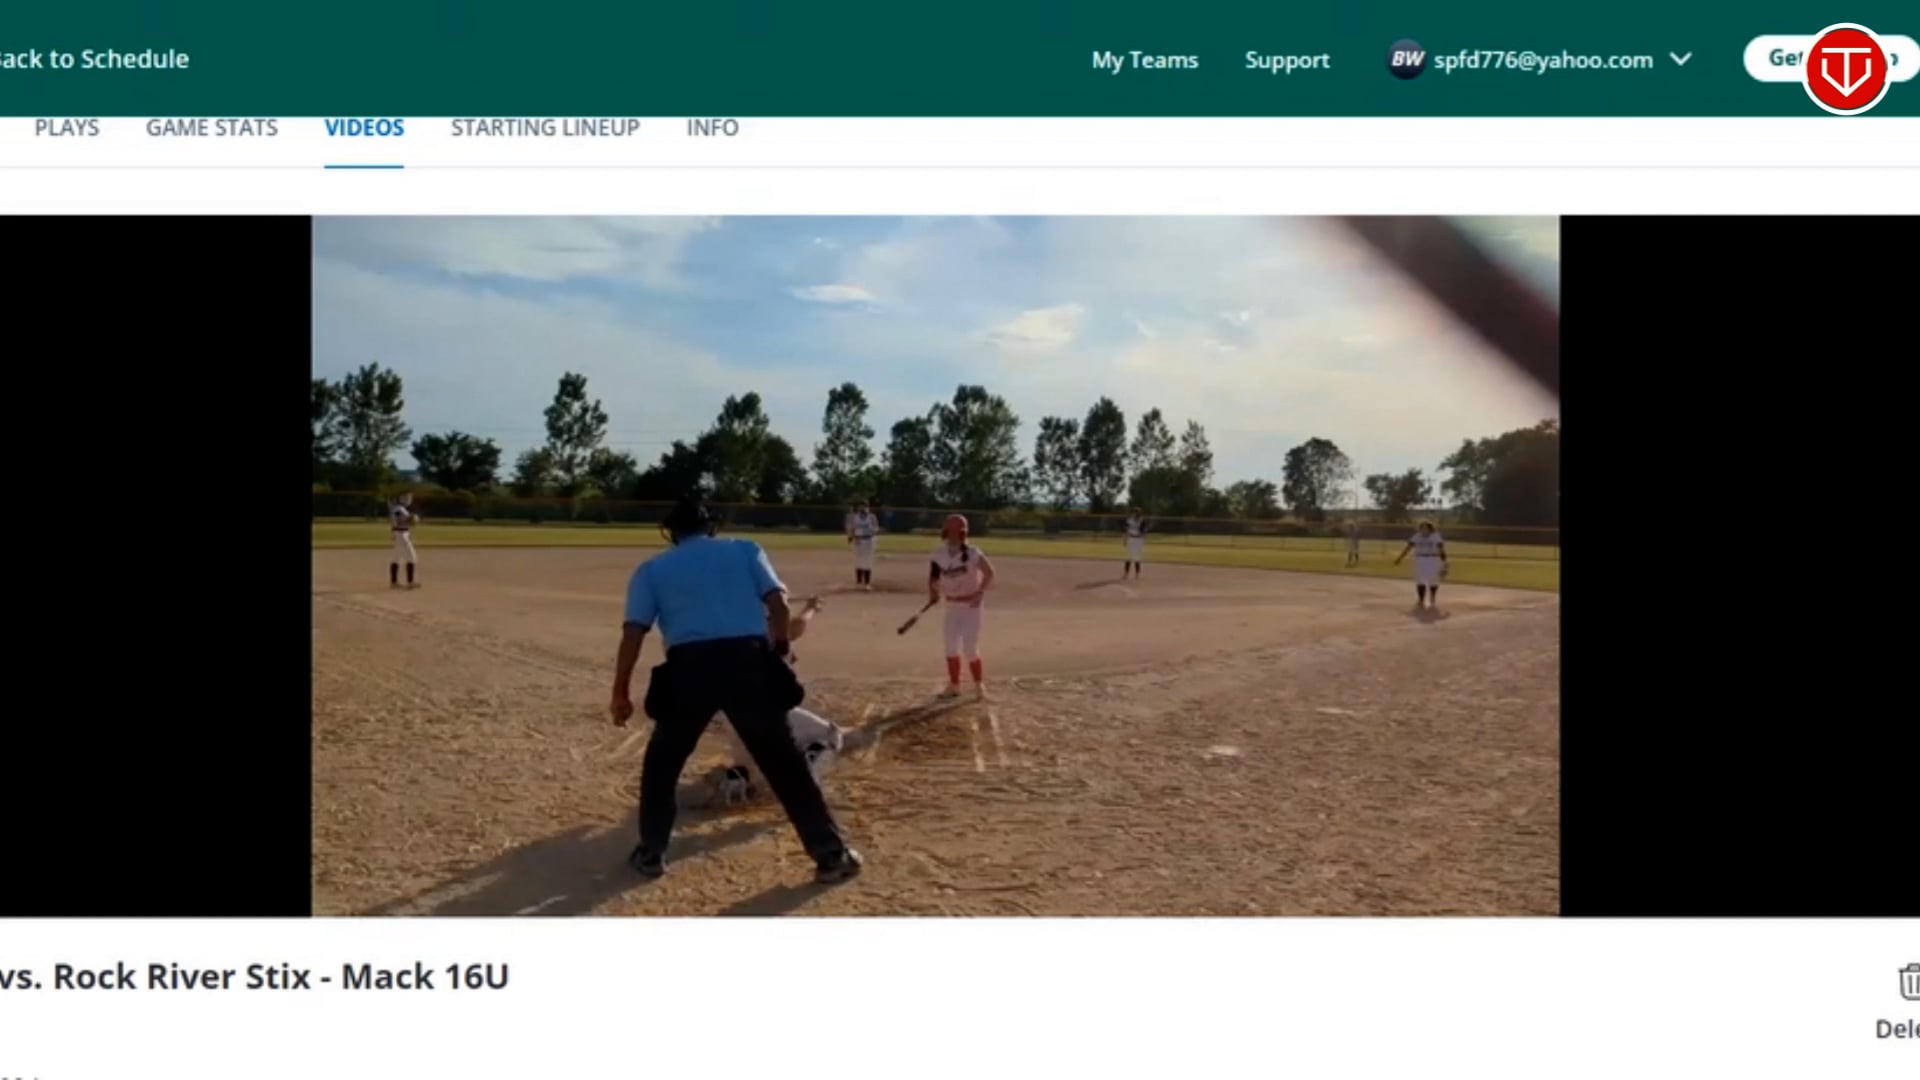Click the black bar right of video

[x=1738, y=565]
